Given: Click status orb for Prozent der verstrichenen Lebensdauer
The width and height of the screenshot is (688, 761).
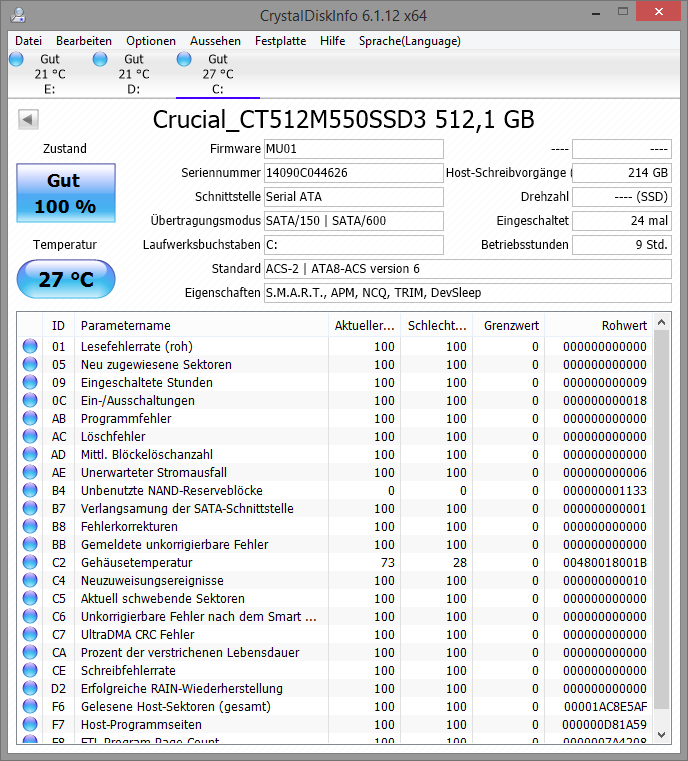Looking at the screenshot, I should click(x=30, y=652).
